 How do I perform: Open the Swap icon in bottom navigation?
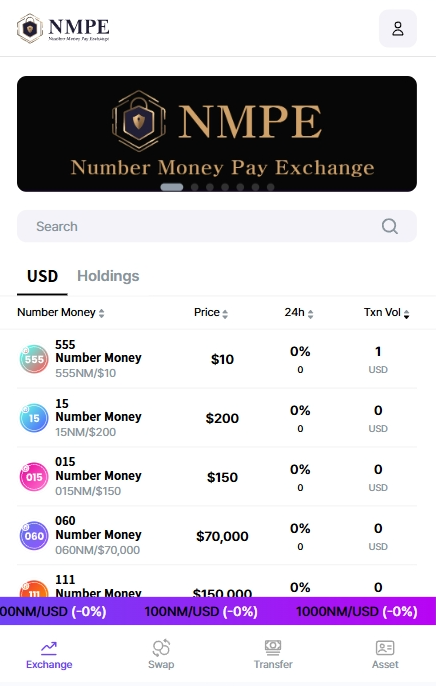[161, 654]
